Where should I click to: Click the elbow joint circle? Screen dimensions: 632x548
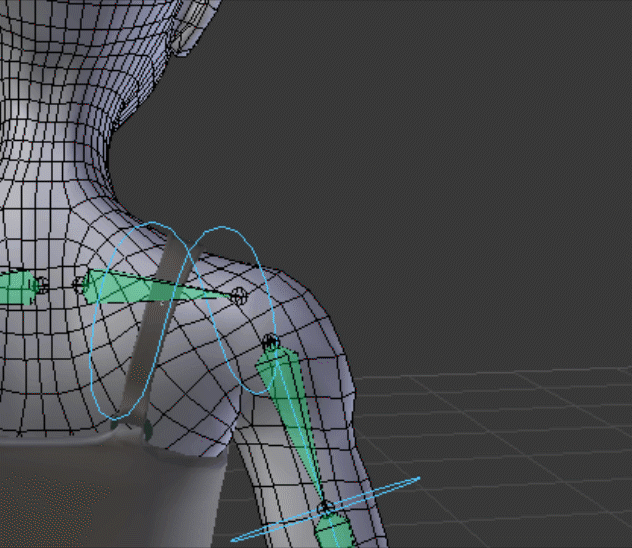[x=325, y=508]
